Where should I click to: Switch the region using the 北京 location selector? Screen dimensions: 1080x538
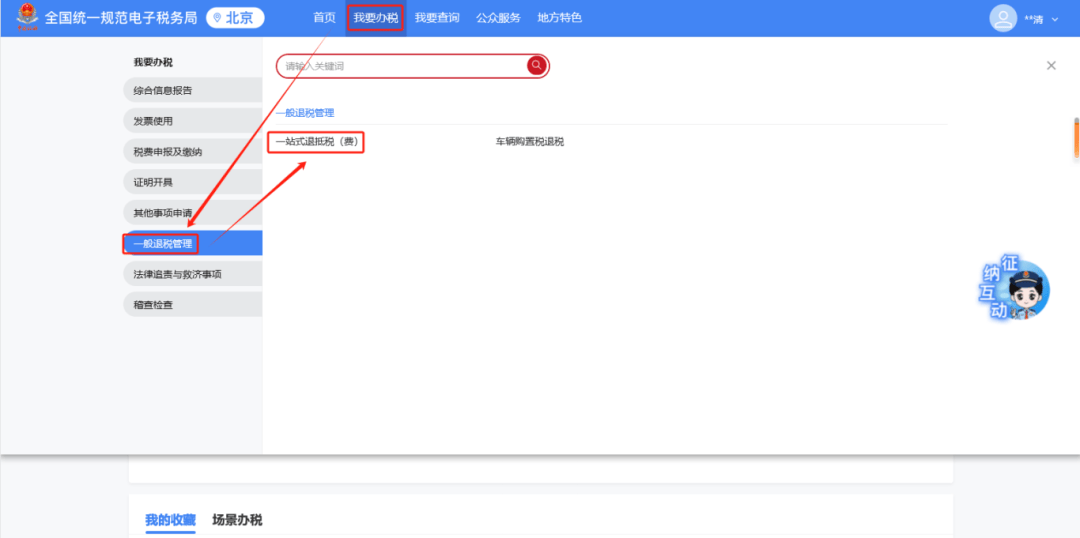coord(235,18)
